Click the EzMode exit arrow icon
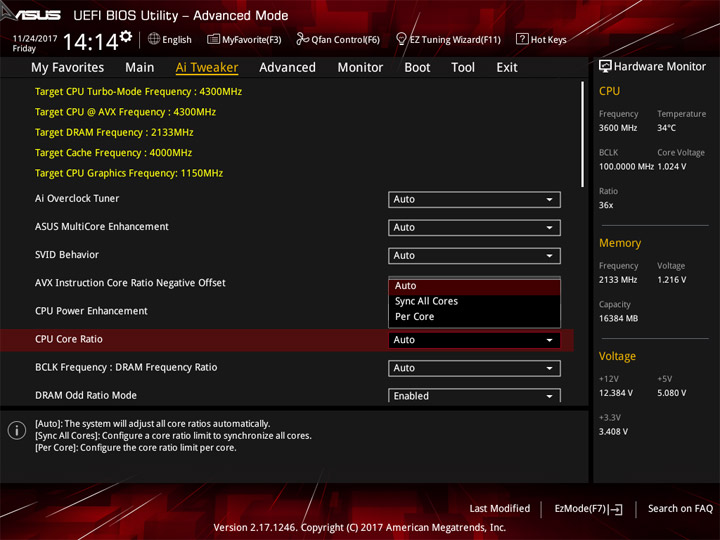The width and height of the screenshot is (720, 540). pyautogui.click(x=616, y=509)
